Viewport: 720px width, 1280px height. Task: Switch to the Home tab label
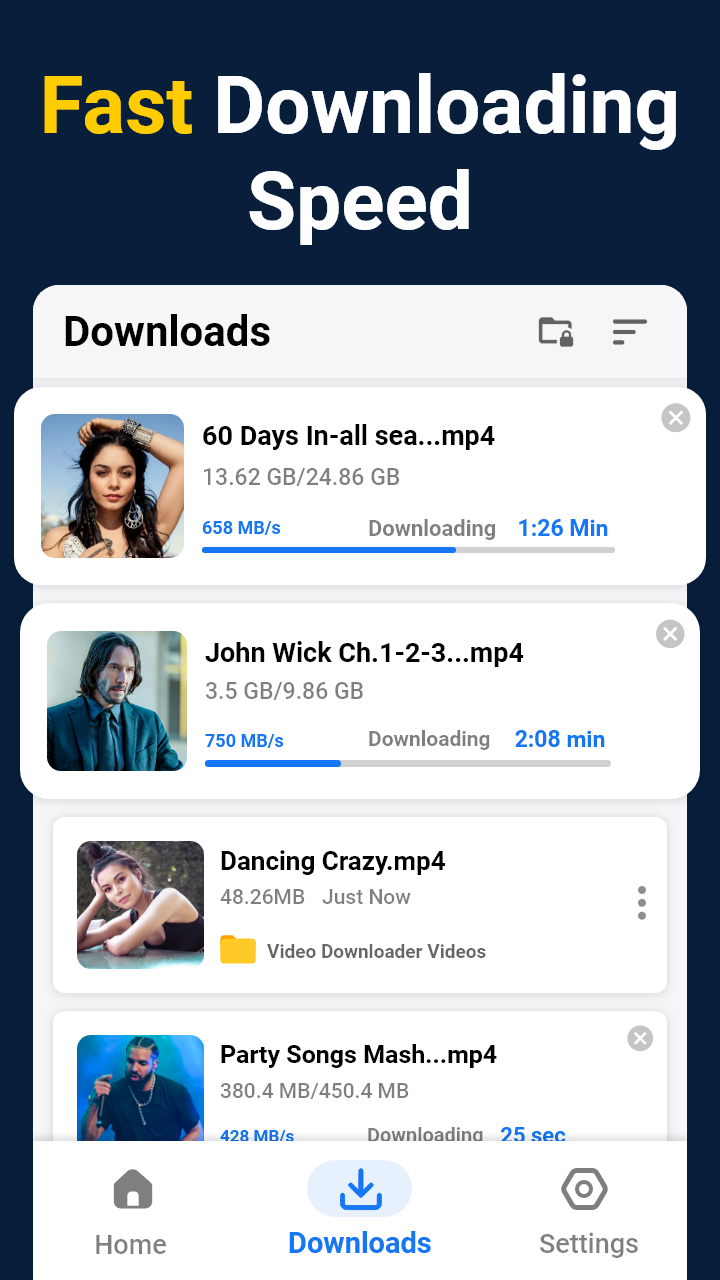pos(131,1244)
